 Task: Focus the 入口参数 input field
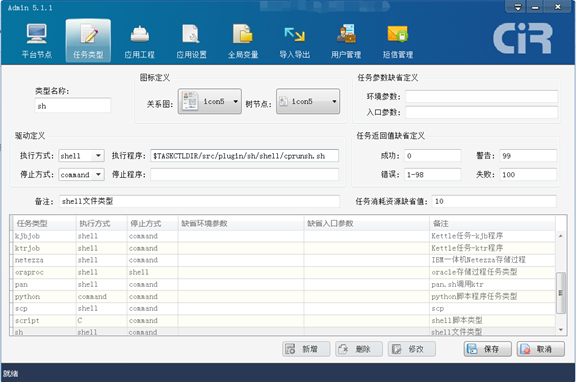pos(482,112)
